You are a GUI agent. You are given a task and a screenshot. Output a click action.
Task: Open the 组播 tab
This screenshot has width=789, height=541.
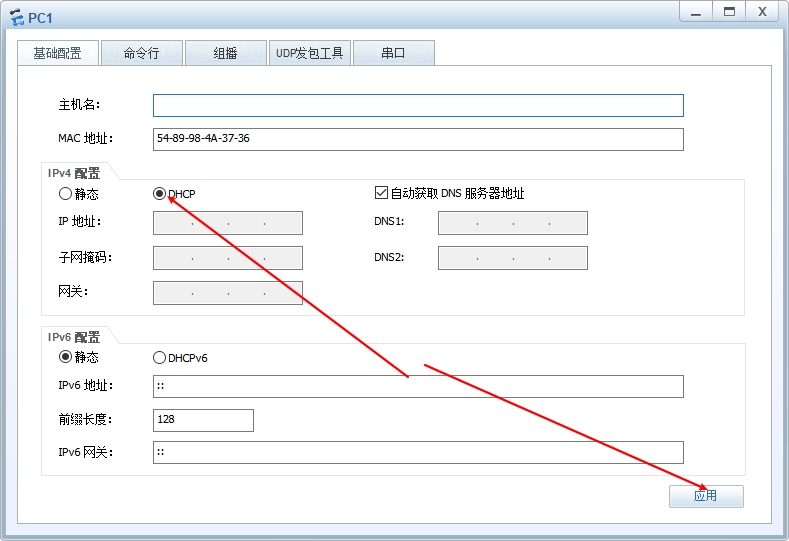pos(225,53)
